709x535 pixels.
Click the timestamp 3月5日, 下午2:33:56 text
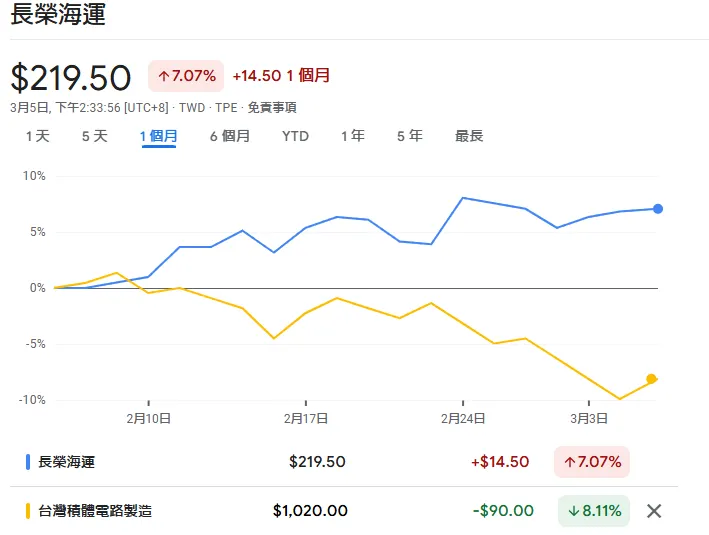(66, 108)
